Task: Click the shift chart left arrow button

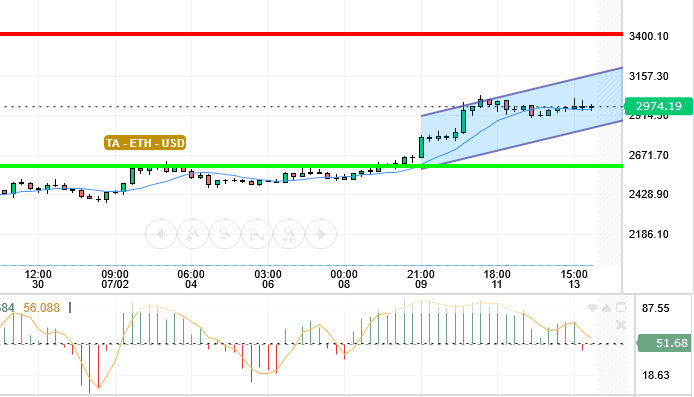Action: point(161,234)
